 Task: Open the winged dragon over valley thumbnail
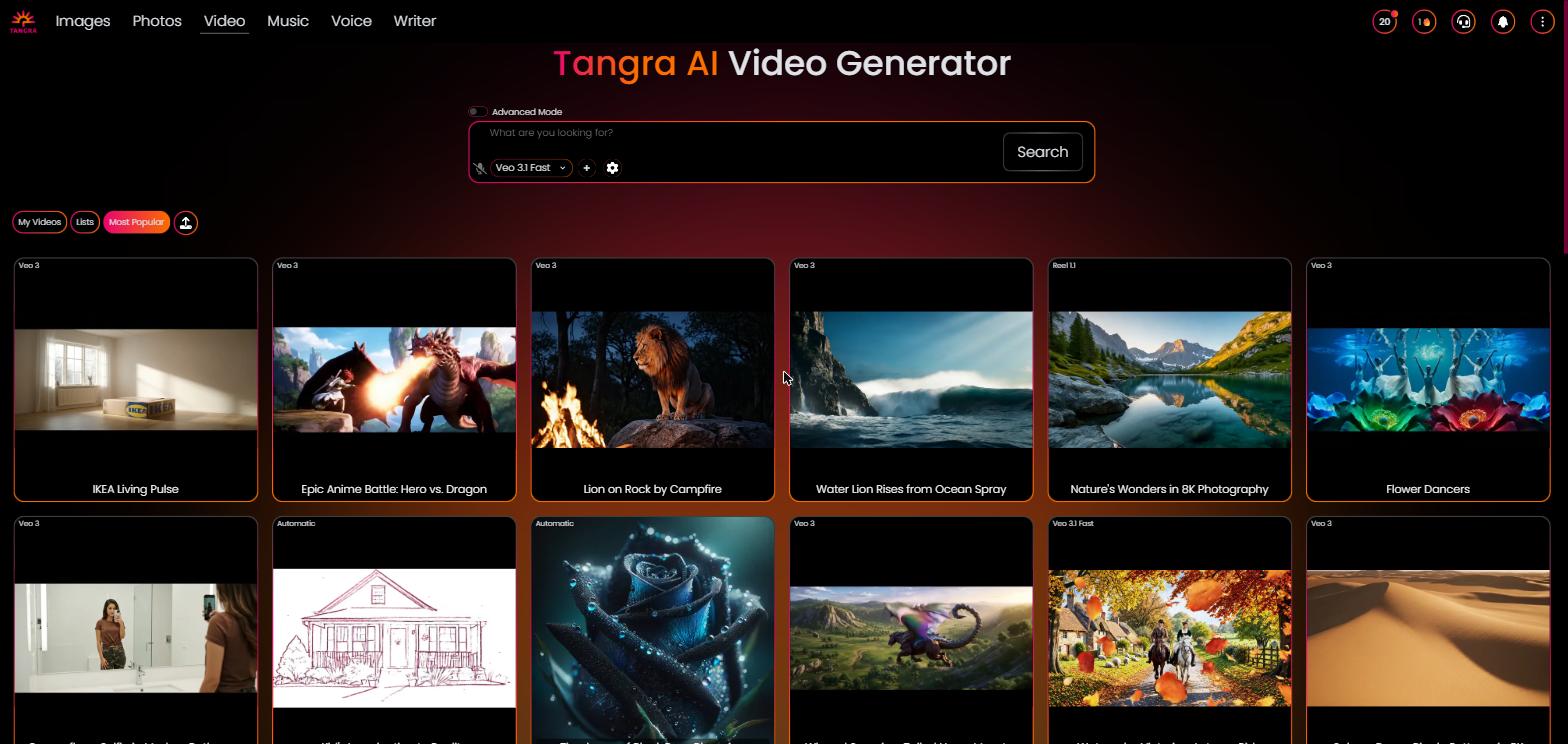coord(911,638)
